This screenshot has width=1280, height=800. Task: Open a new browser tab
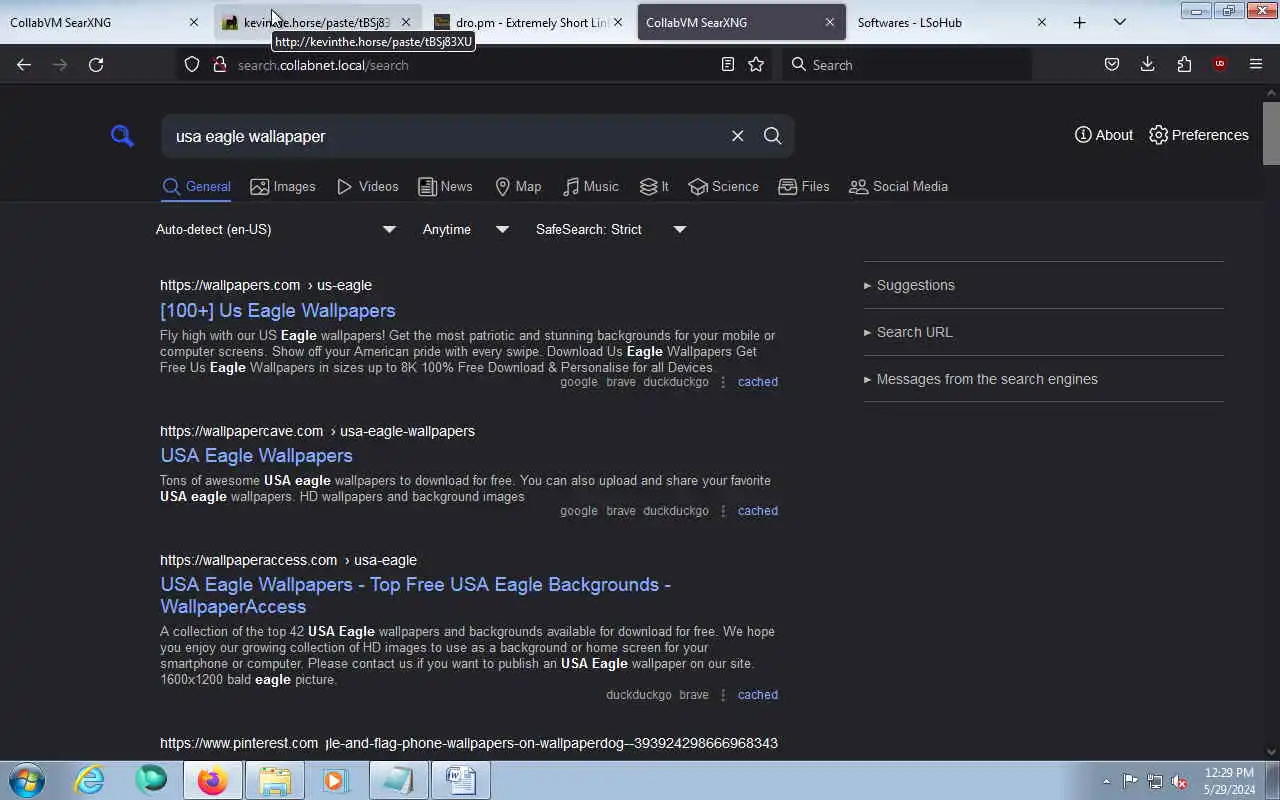point(1079,22)
